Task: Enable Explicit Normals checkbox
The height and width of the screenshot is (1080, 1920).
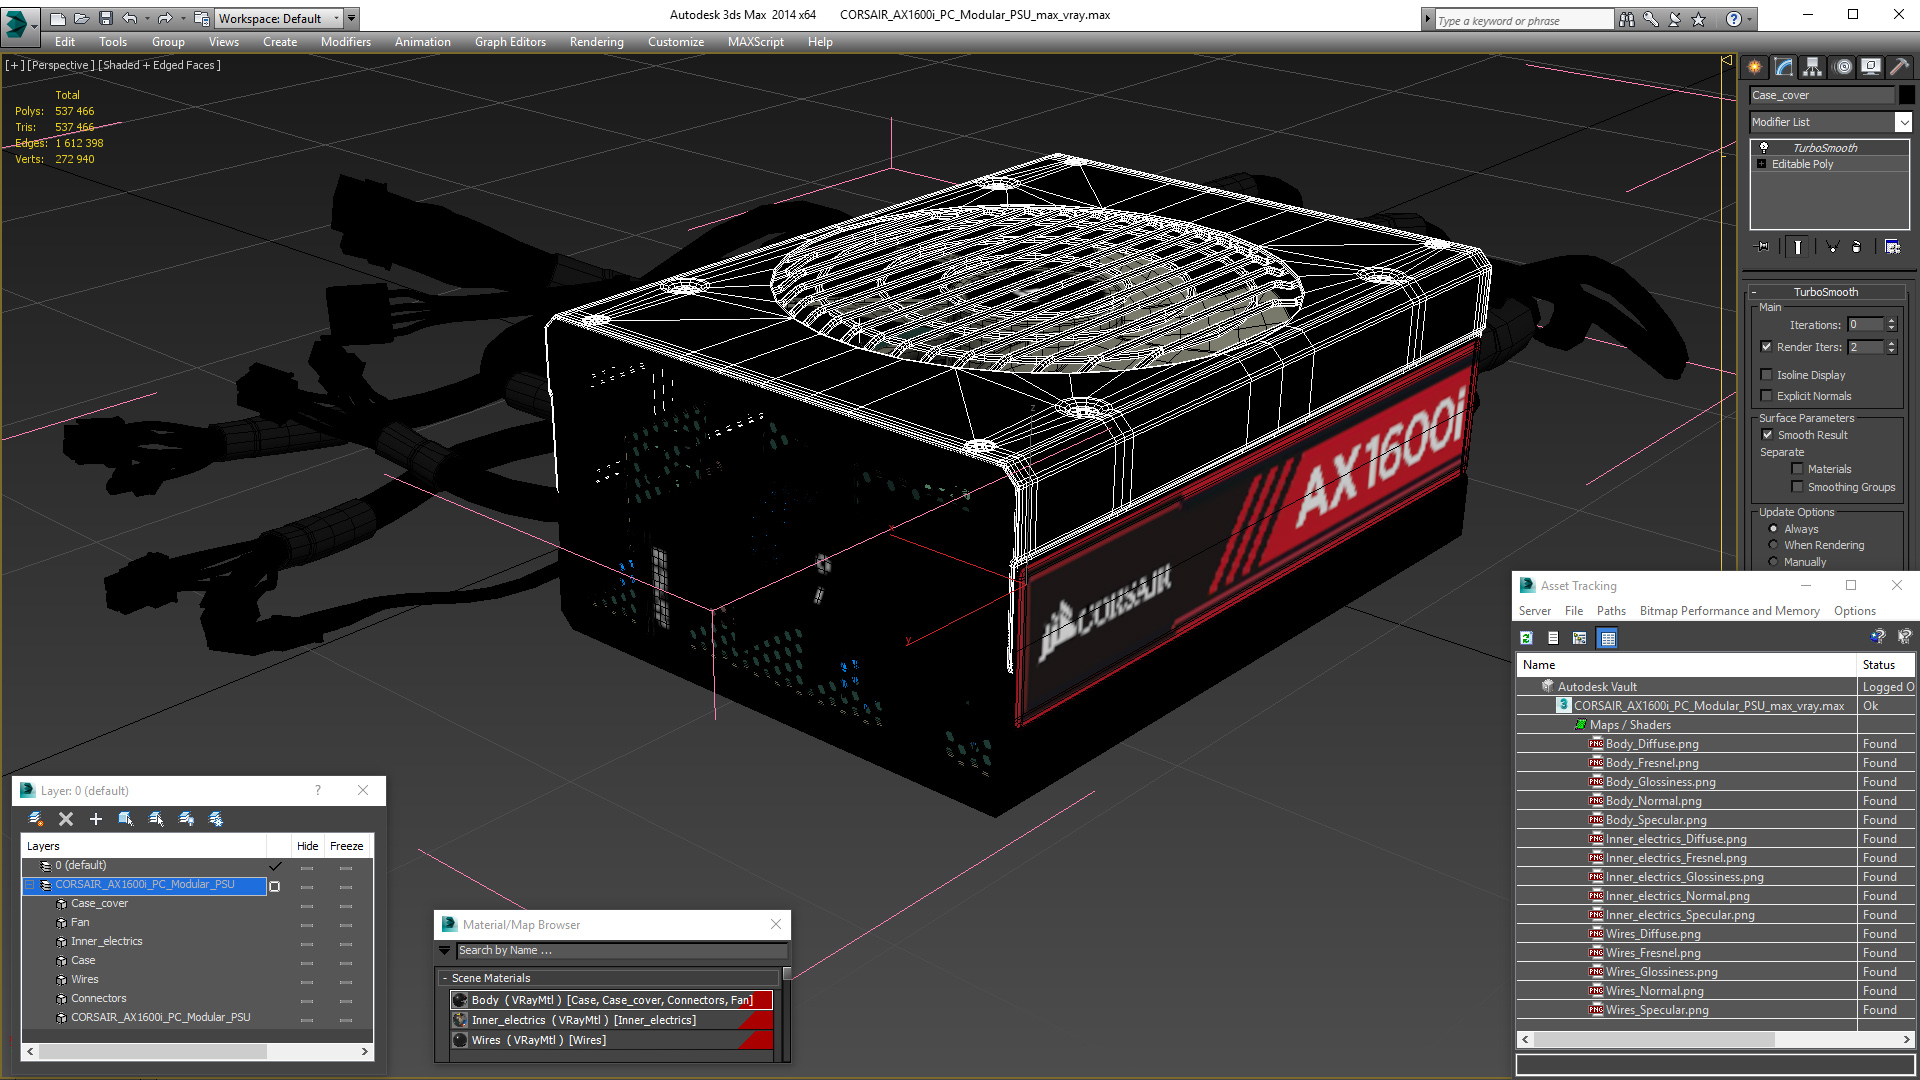Action: 1766,396
